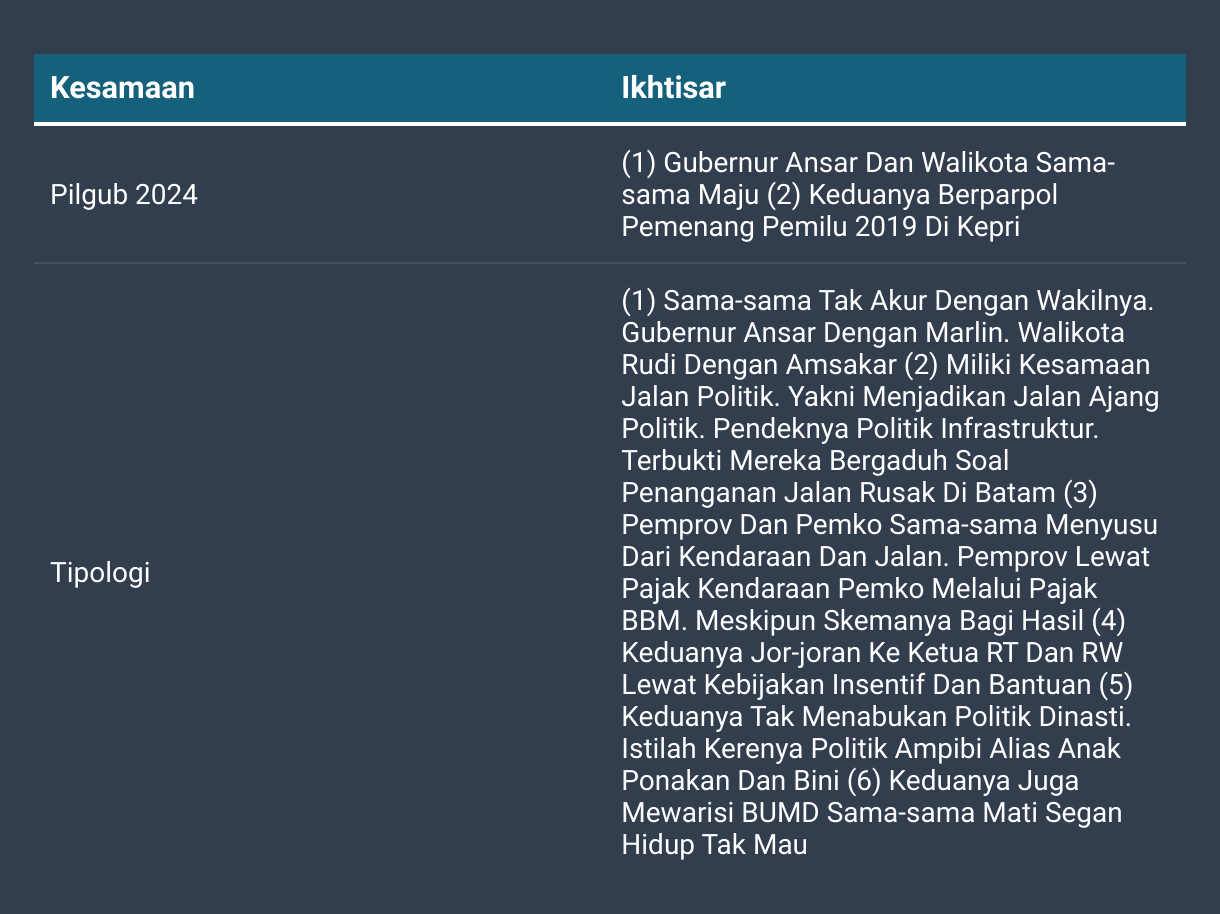
Task: Click the text "Pendeknya Politik Infrastruktur"
Action: 904,428
